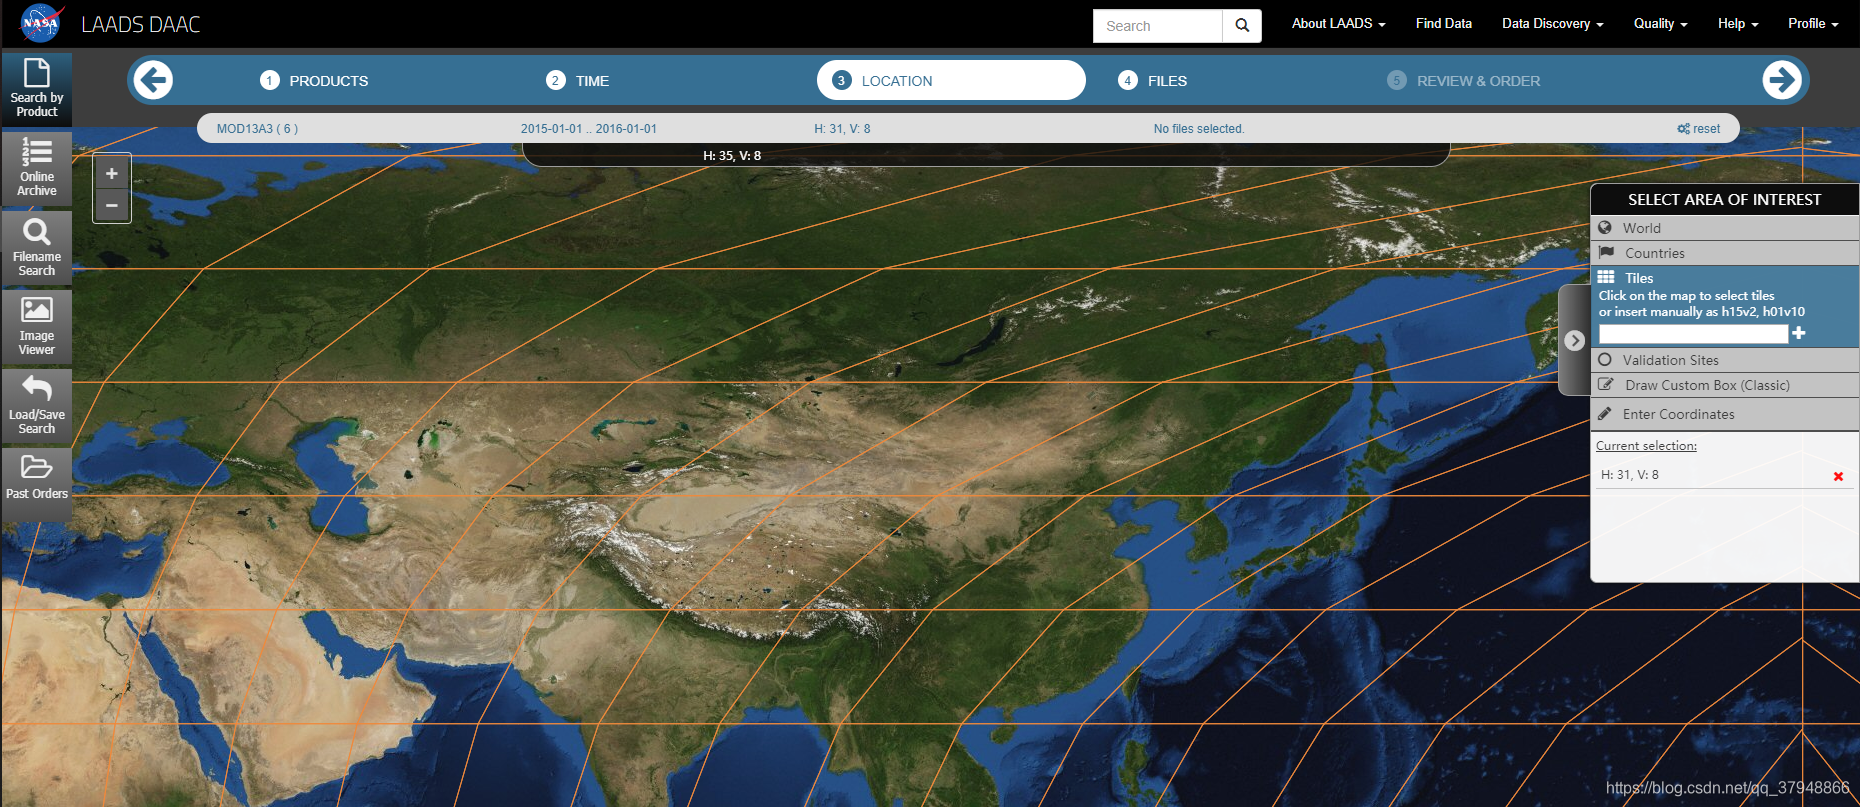Switch to the TIME step

pos(578,81)
